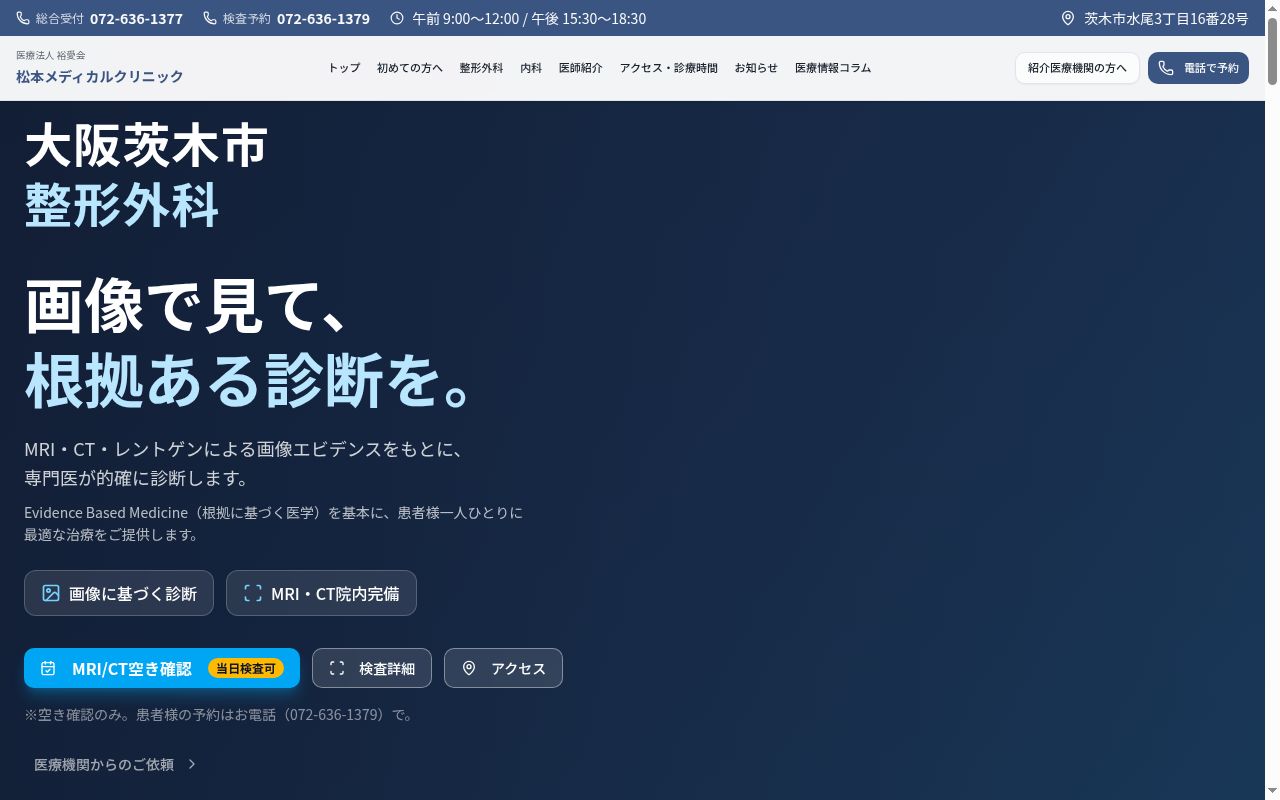This screenshot has width=1280, height=800.
Task: Click the image icon in 画像に基づく診断 badge
Action: (x=51, y=593)
